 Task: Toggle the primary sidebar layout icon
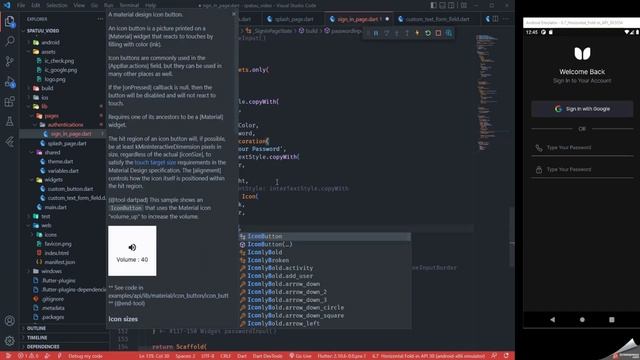[x=433, y=5]
